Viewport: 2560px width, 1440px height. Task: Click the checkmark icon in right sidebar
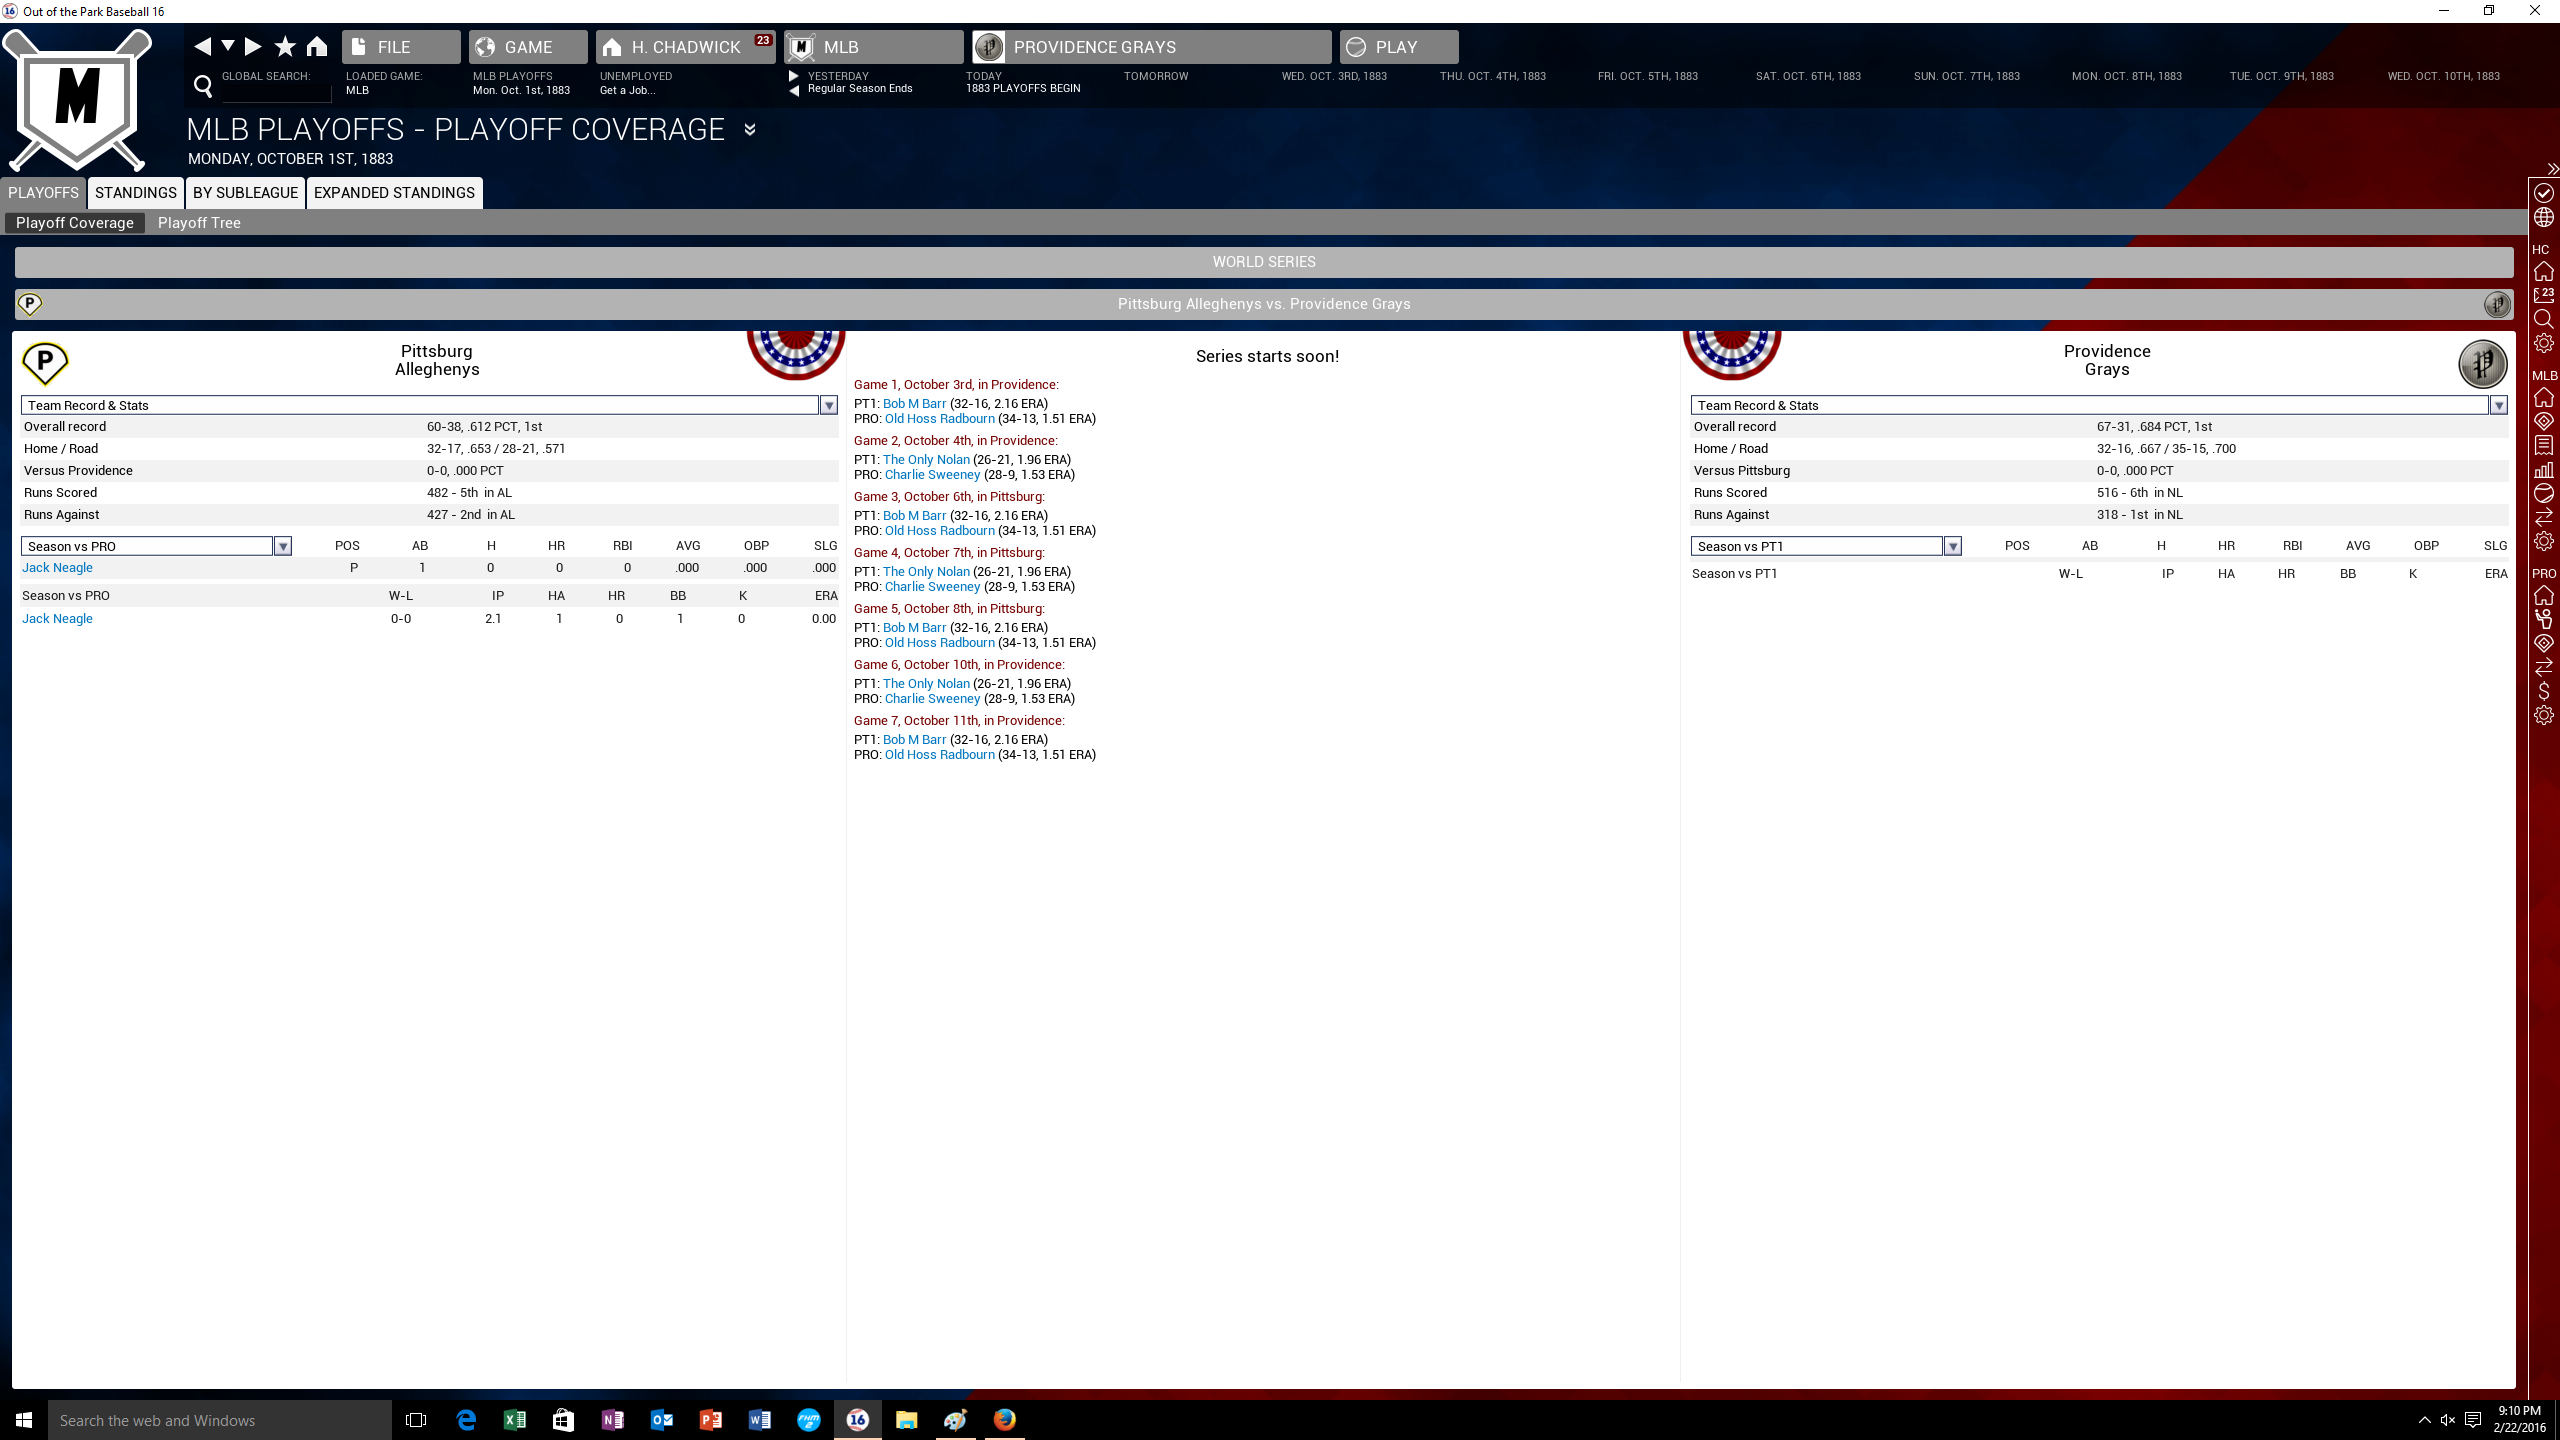(2544, 192)
